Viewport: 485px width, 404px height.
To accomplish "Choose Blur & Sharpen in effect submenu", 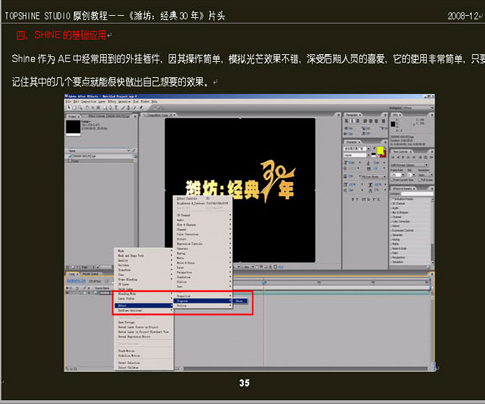I will click(x=203, y=225).
